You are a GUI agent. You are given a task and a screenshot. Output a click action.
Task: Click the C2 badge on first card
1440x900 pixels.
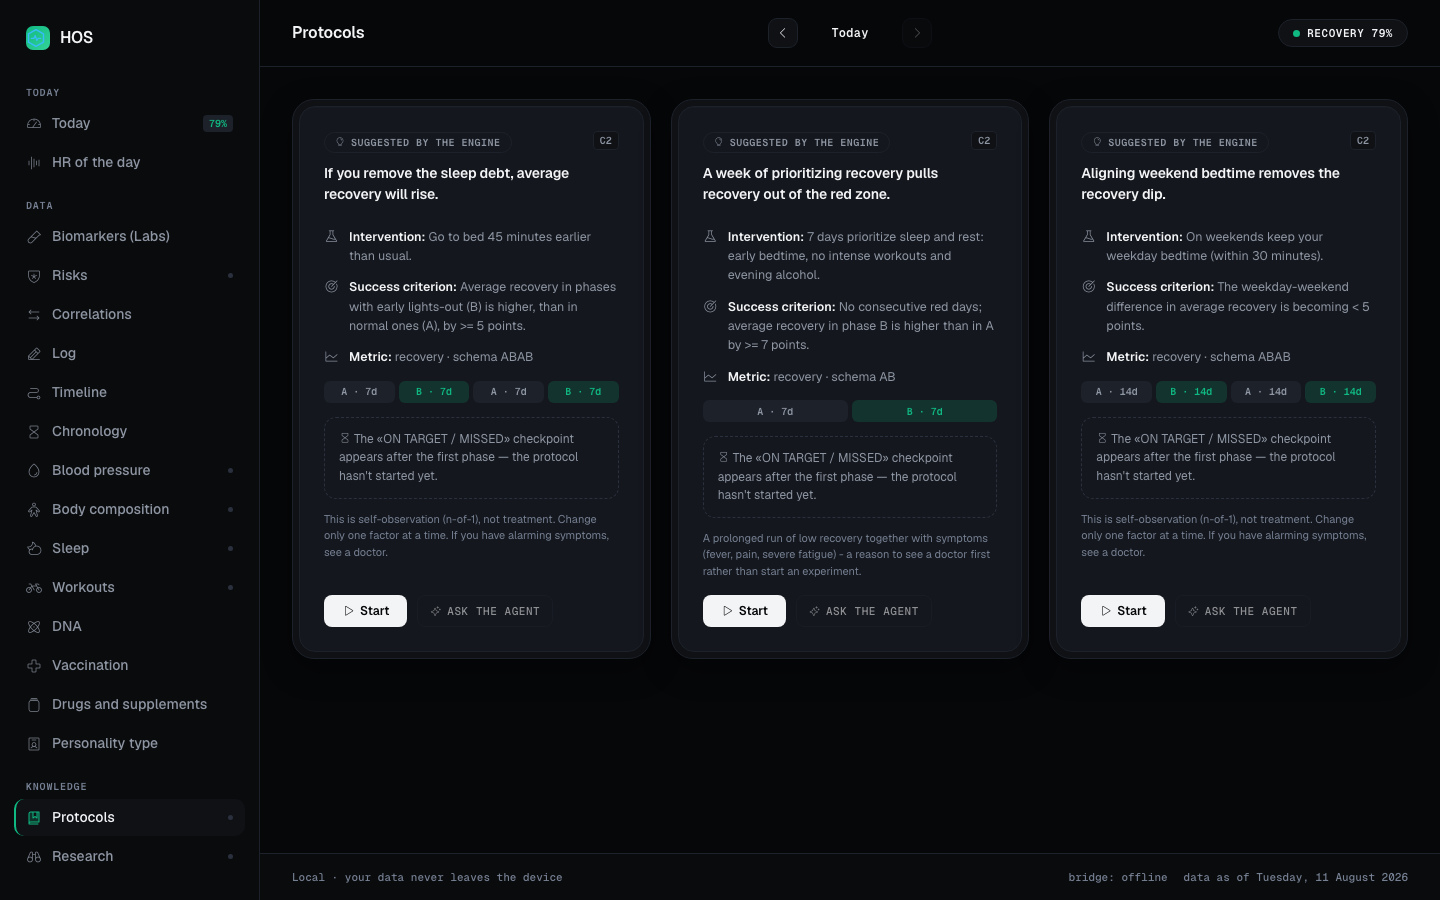click(x=605, y=141)
